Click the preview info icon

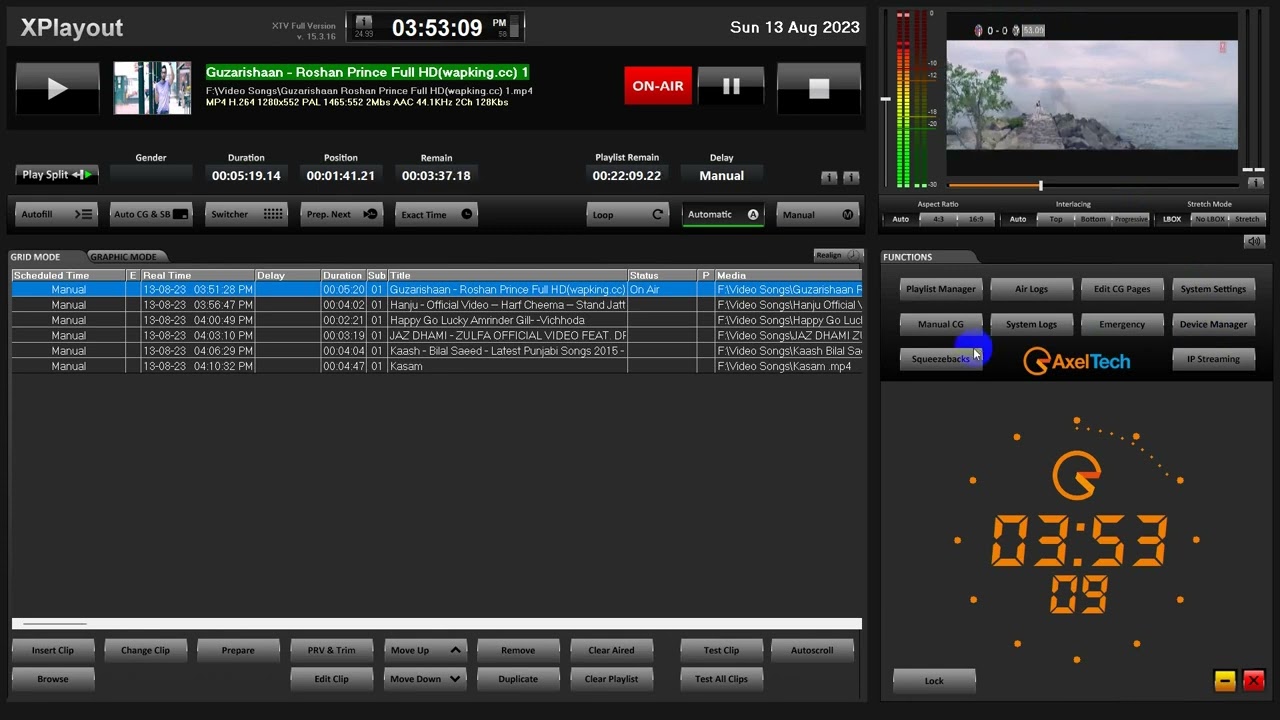coord(1257,183)
